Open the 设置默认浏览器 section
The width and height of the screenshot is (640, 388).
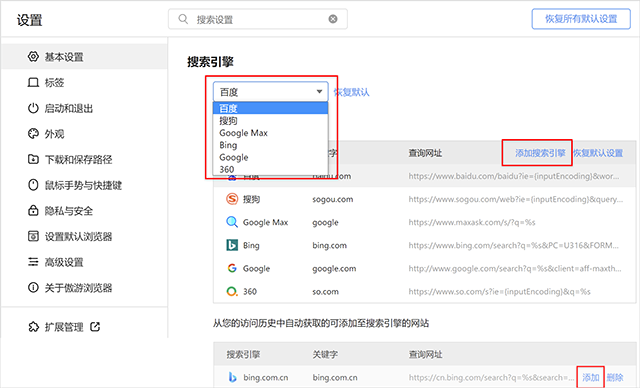[84, 236]
